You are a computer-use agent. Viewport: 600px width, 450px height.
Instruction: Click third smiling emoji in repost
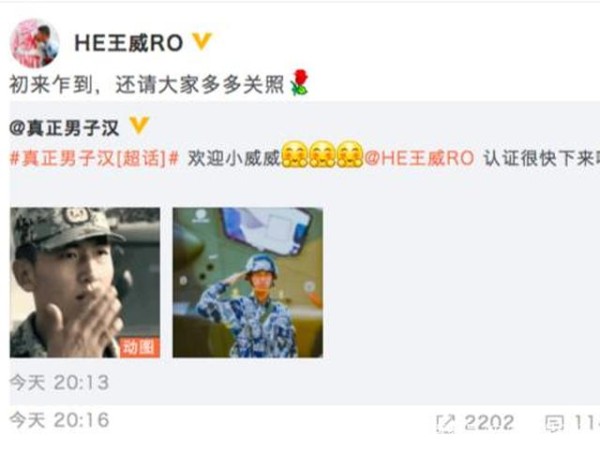click(x=350, y=154)
